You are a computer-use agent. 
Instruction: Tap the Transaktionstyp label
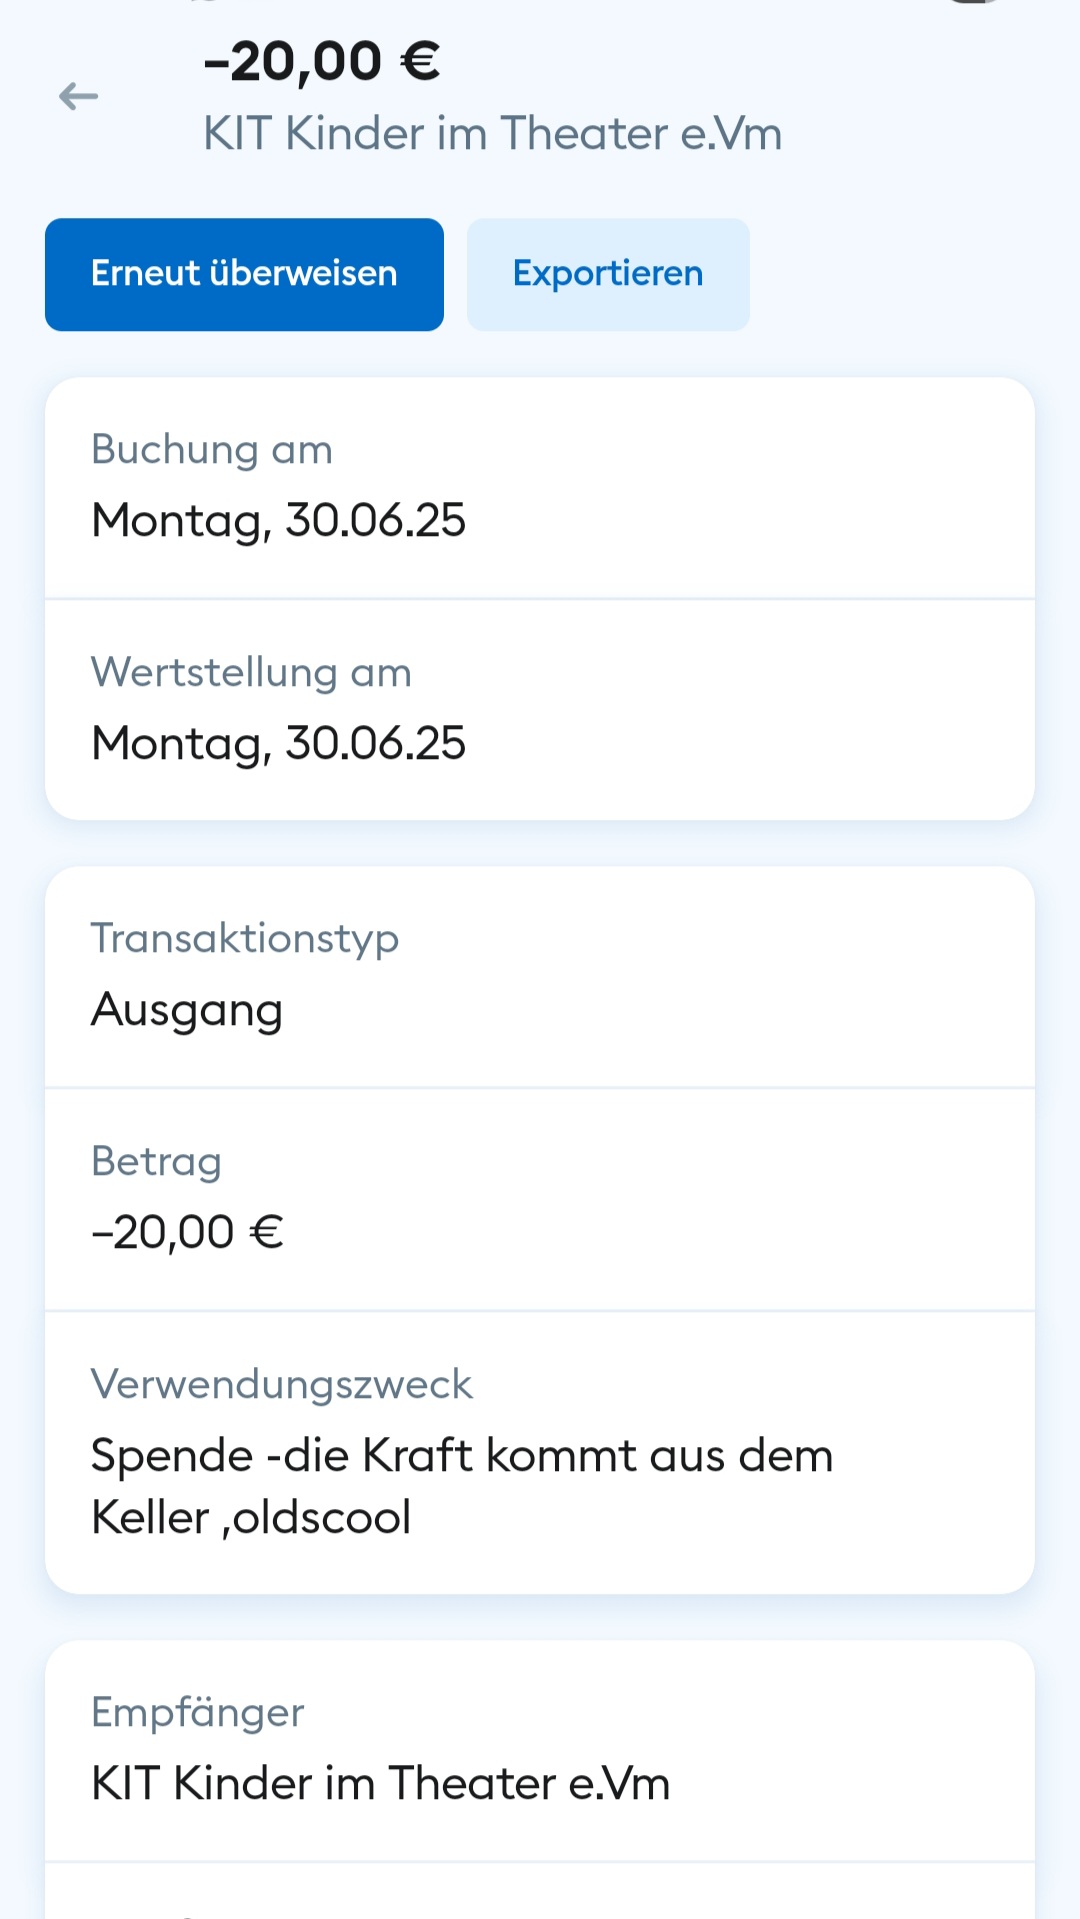245,939
